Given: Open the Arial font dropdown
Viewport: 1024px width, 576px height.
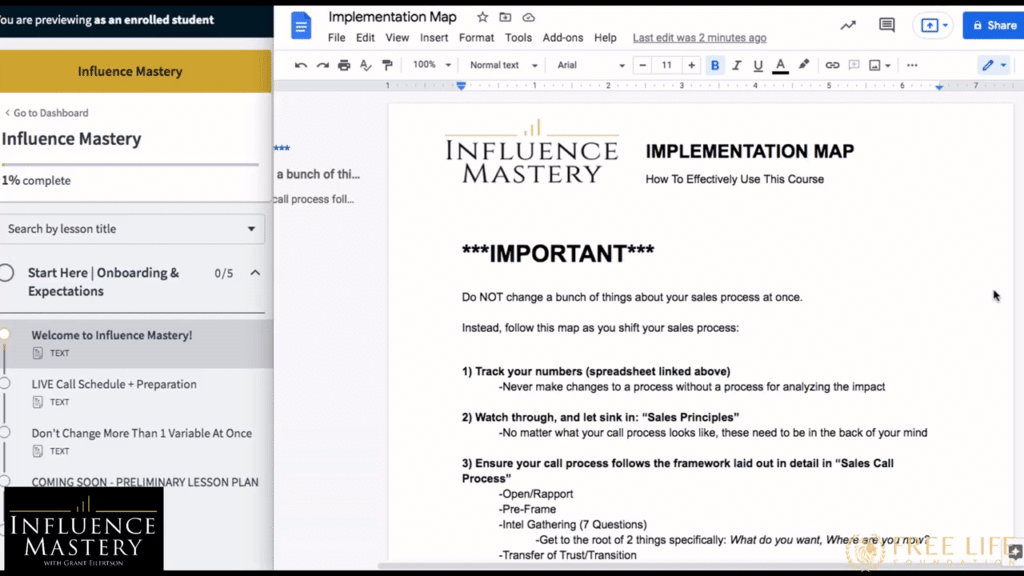Looking at the screenshot, I should (x=578, y=64).
